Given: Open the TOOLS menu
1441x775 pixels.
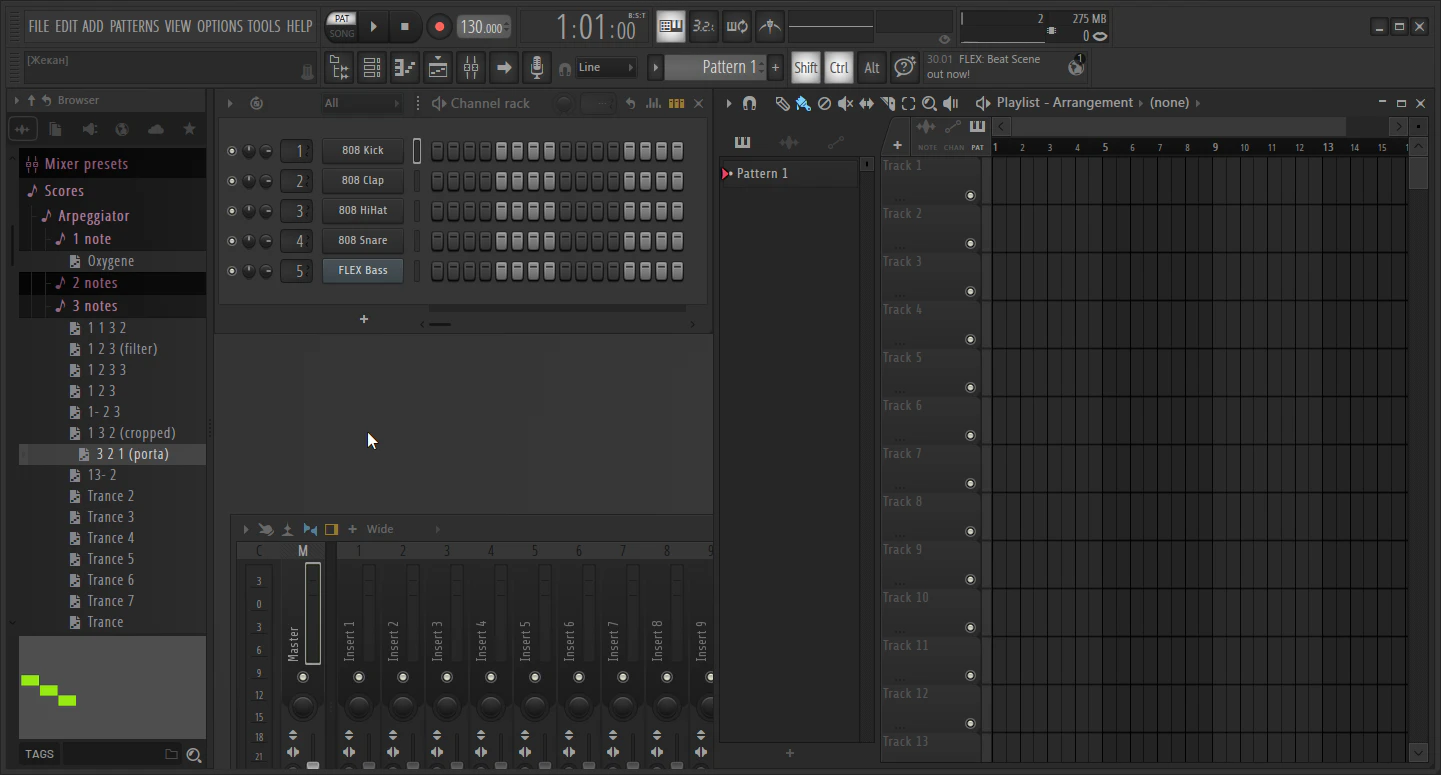Looking at the screenshot, I should coord(263,26).
